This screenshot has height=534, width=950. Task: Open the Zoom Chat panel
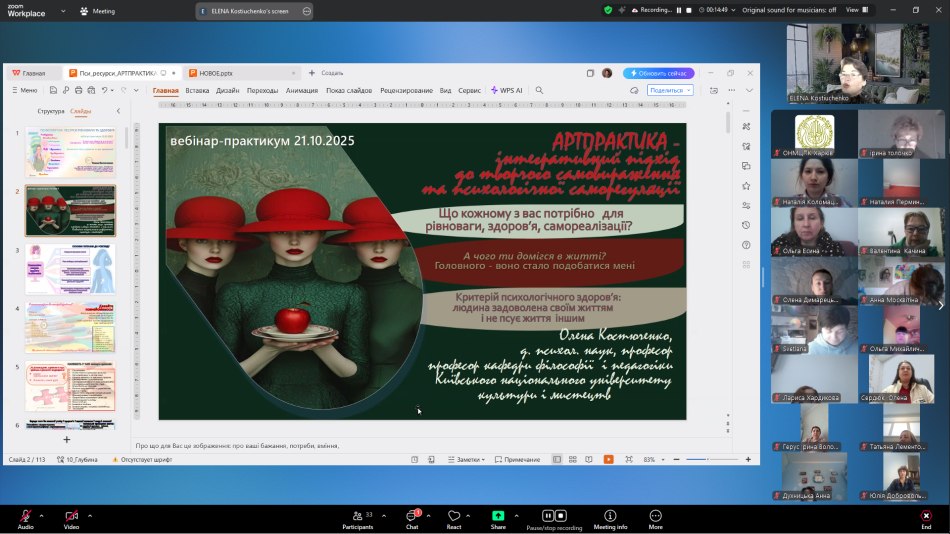[x=411, y=516]
